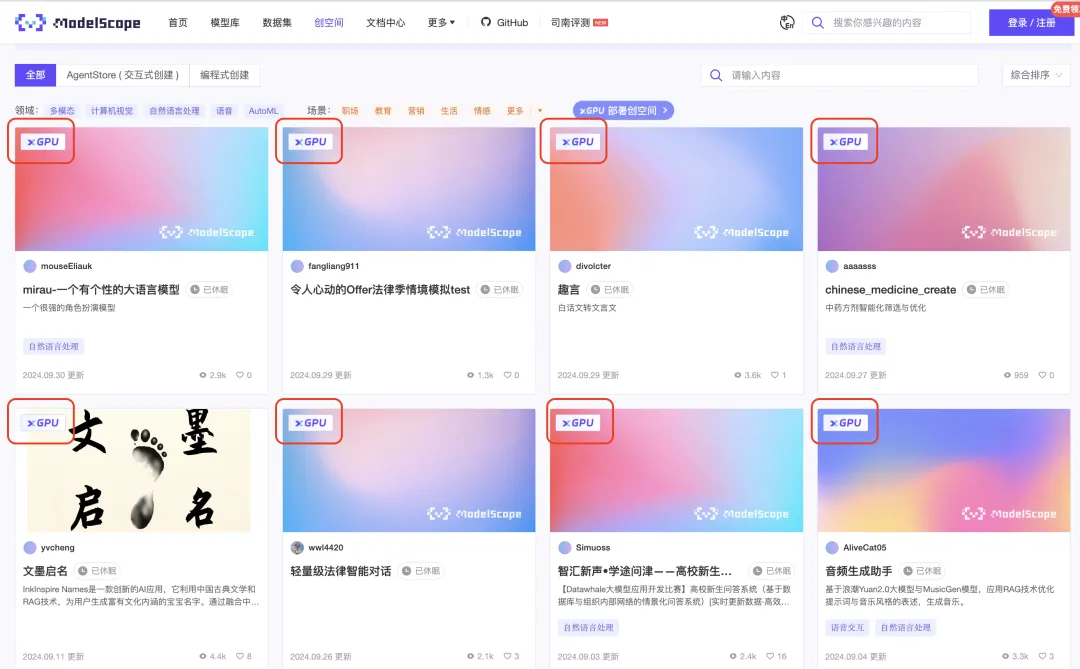Click the 登录/注册 button
The height and width of the screenshot is (669, 1080).
[x=1031, y=22]
